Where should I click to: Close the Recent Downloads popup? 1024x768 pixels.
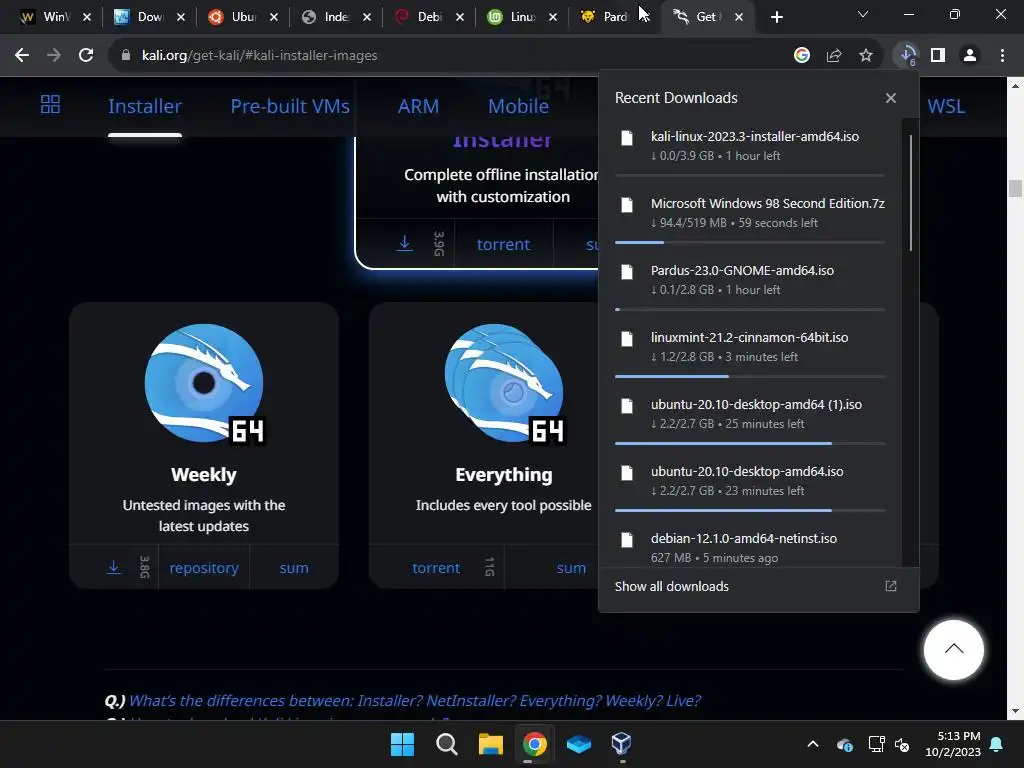pos(891,98)
